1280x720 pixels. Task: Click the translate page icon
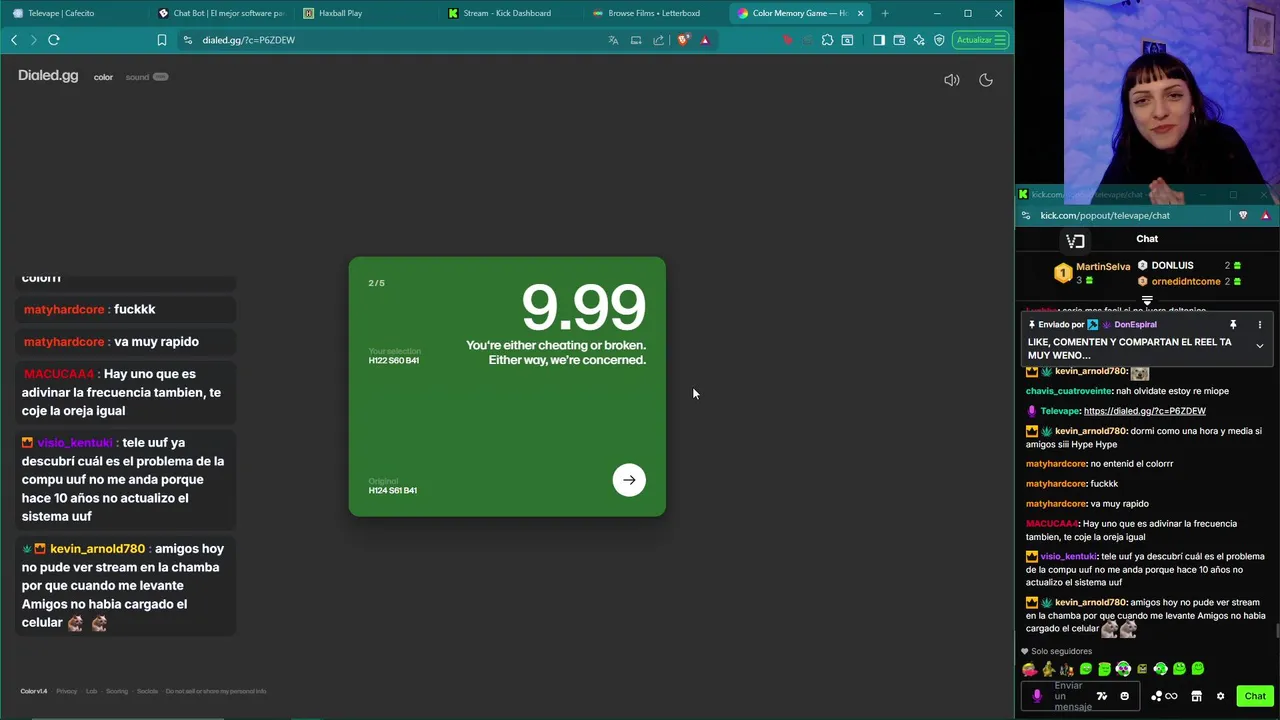pos(613,40)
